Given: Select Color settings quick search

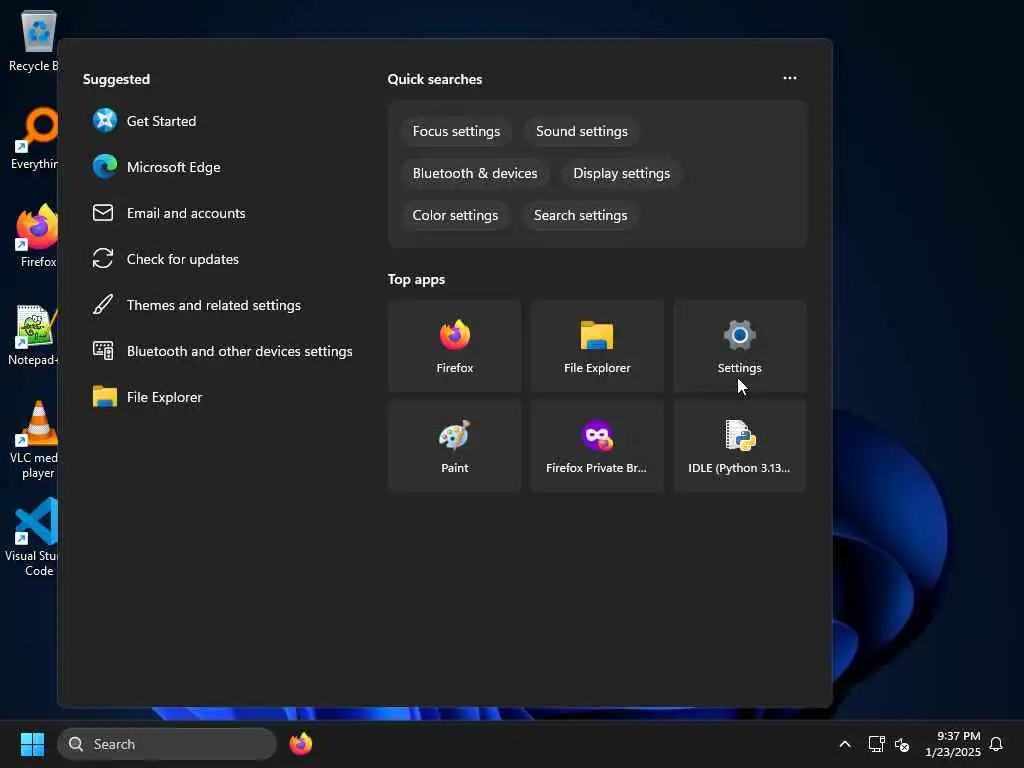Looking at the screenshot, I should (x=455, y=215).
